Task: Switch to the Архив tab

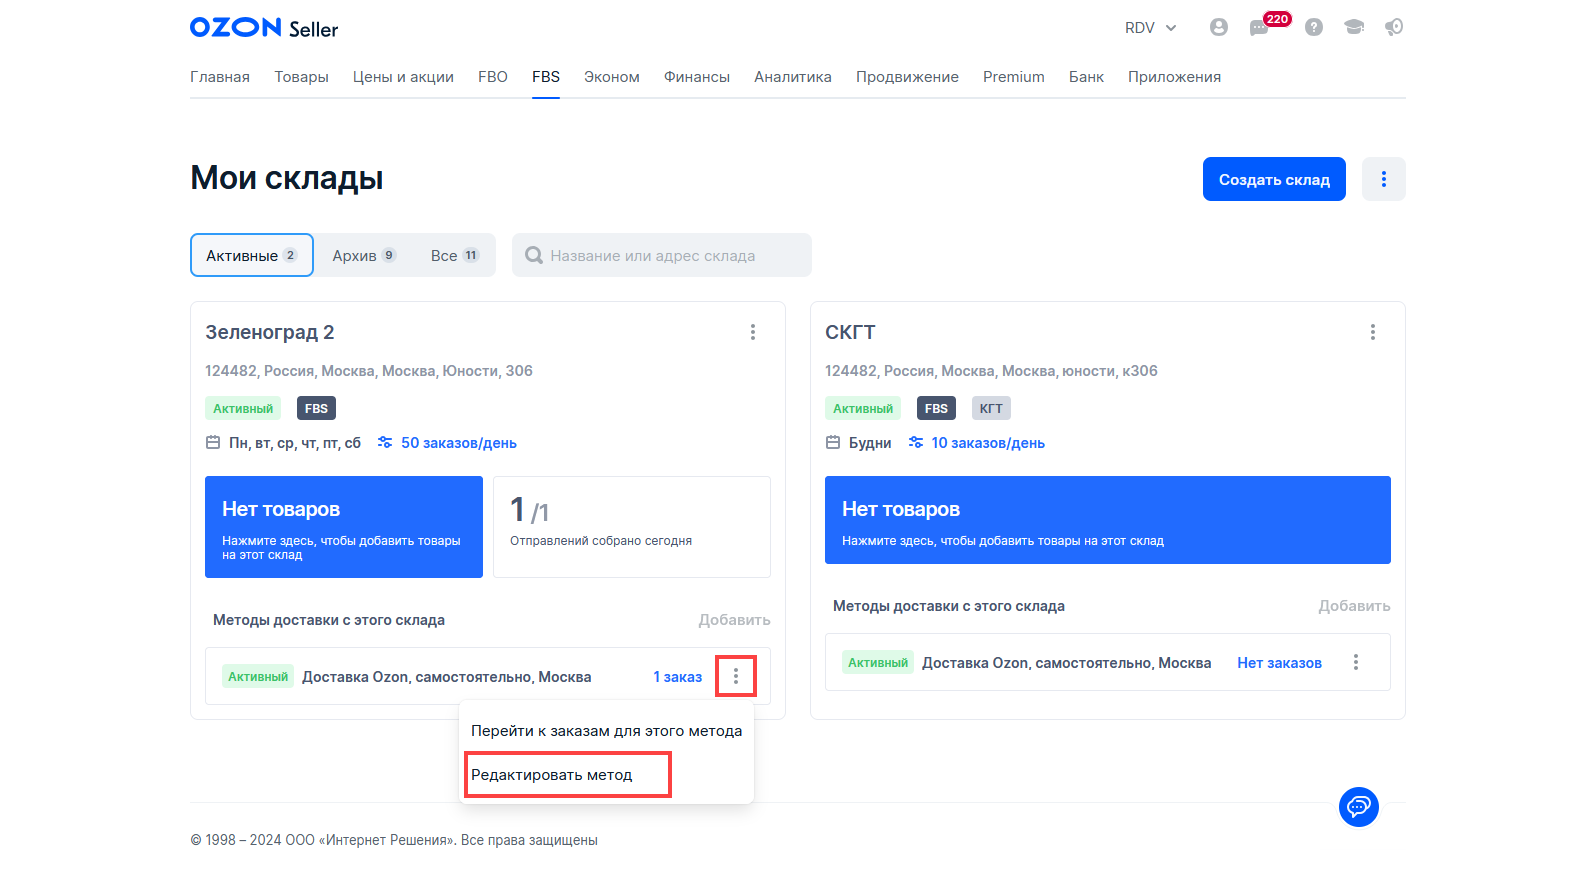Action: (364, 255)
